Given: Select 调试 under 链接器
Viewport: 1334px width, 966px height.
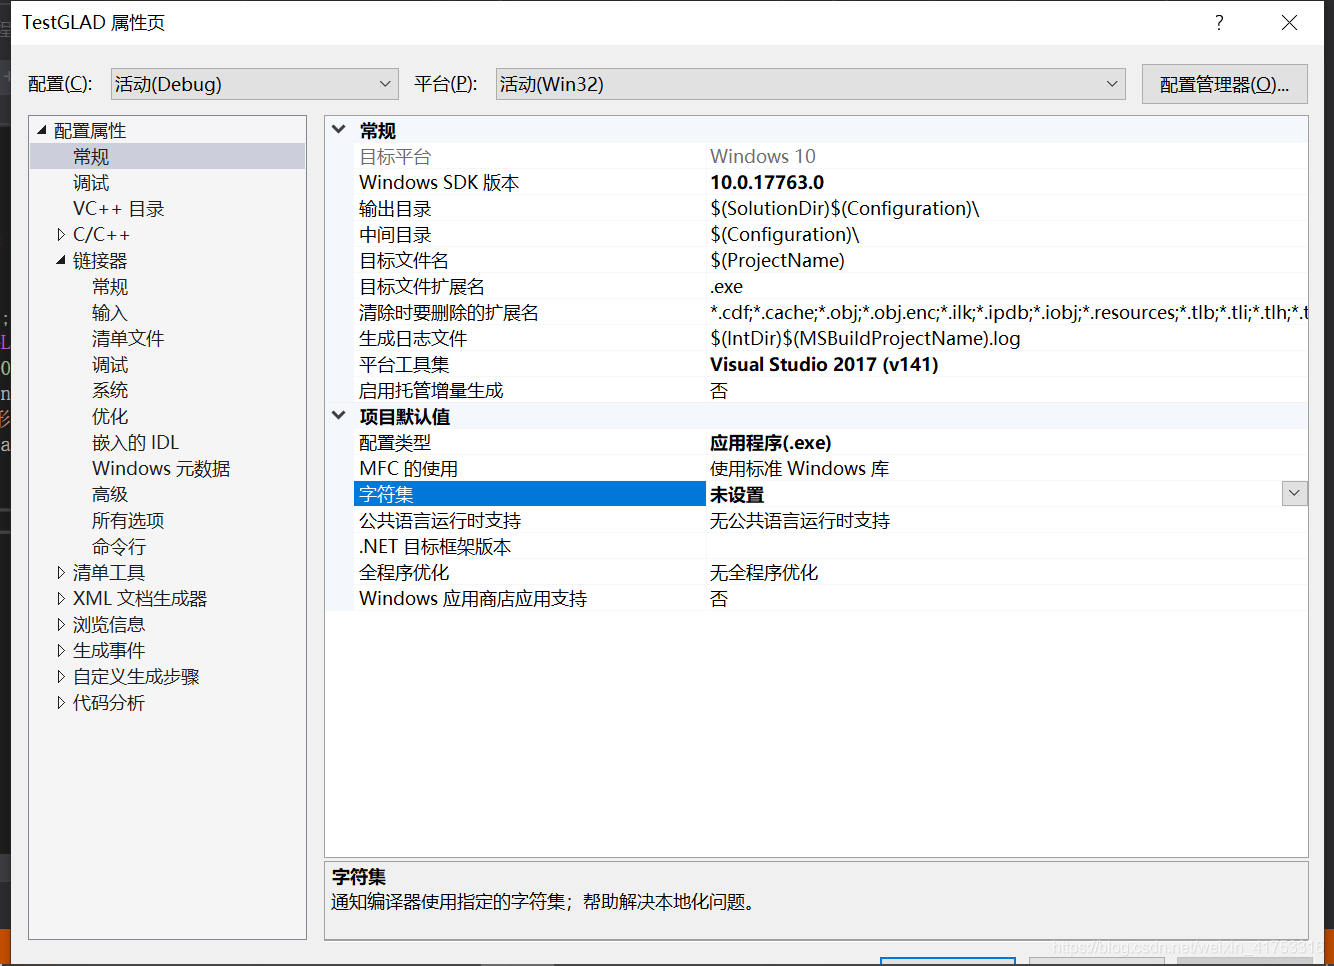Looking at the screenshot, I should coord(110,364).
